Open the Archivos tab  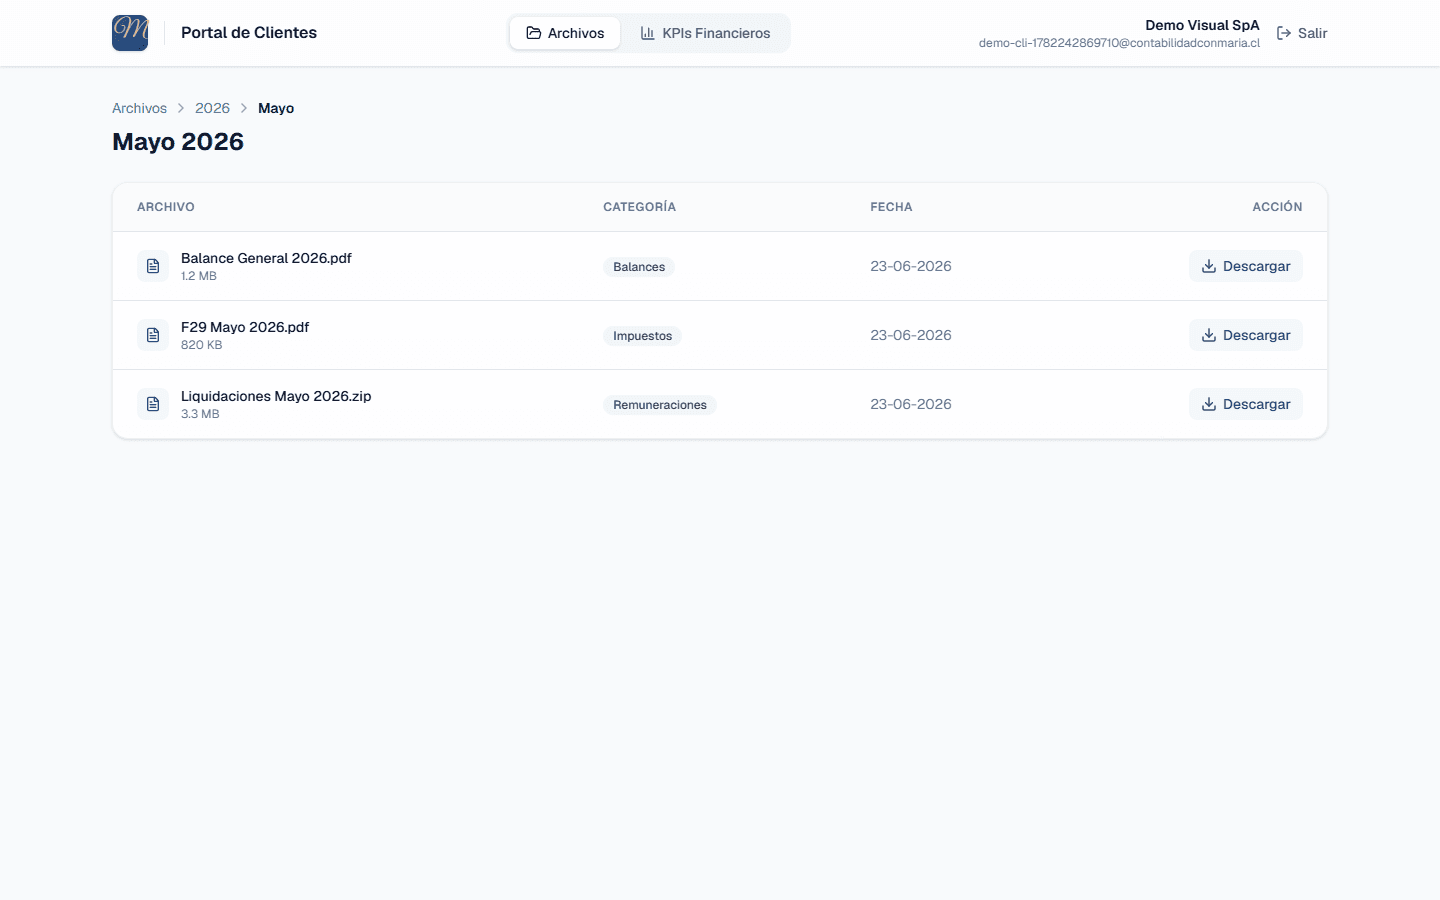[x=565, y=33]
